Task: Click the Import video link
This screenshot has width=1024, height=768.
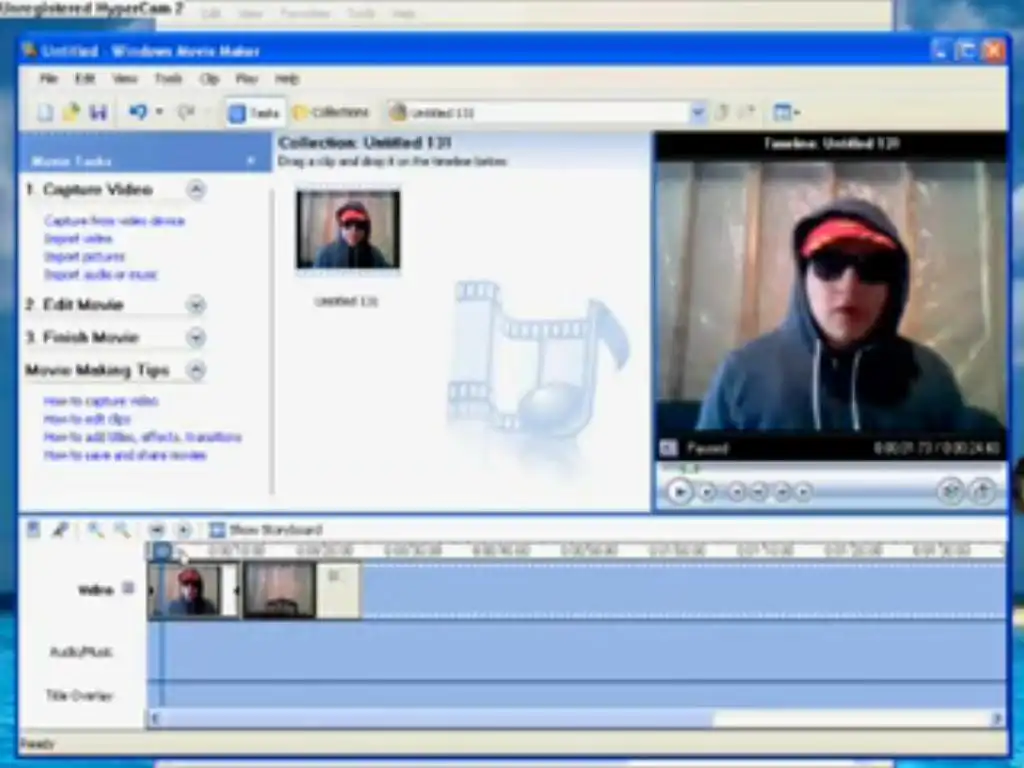Action: coord(78,238)
